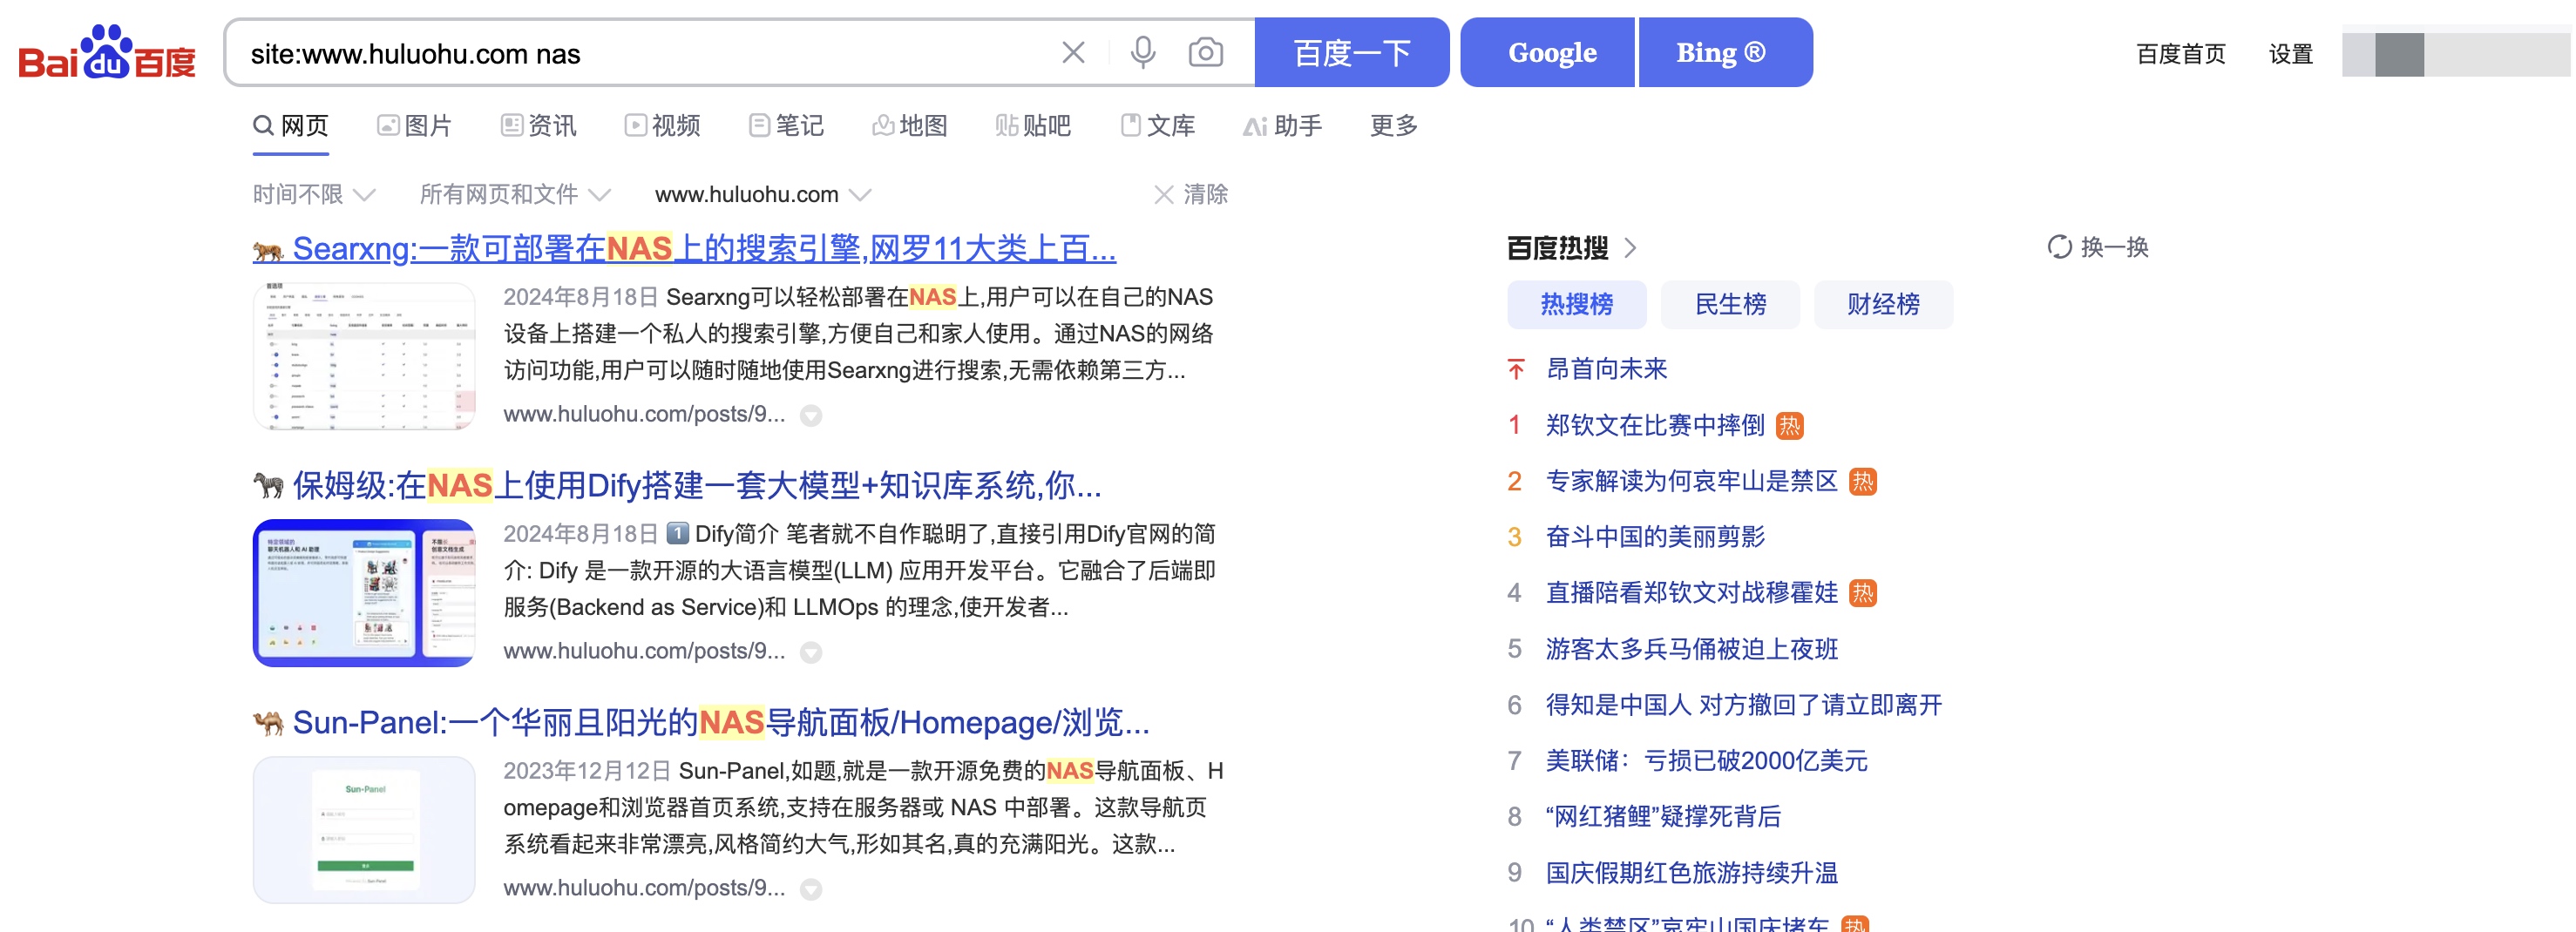This screenshot has height=932, width=2576.
Task: Open the arrow icon beside the Sun-Panel result URL
Action: click(x=811, y=889)
